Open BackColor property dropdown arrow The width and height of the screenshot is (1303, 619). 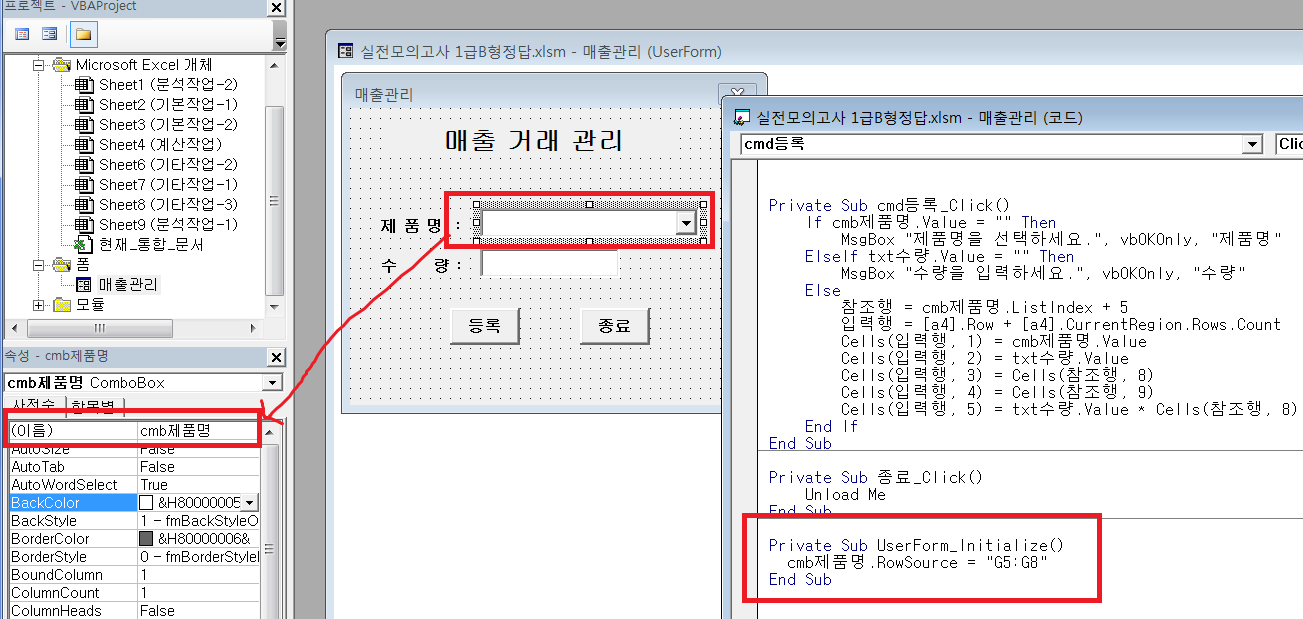click(x=249, y=503)
